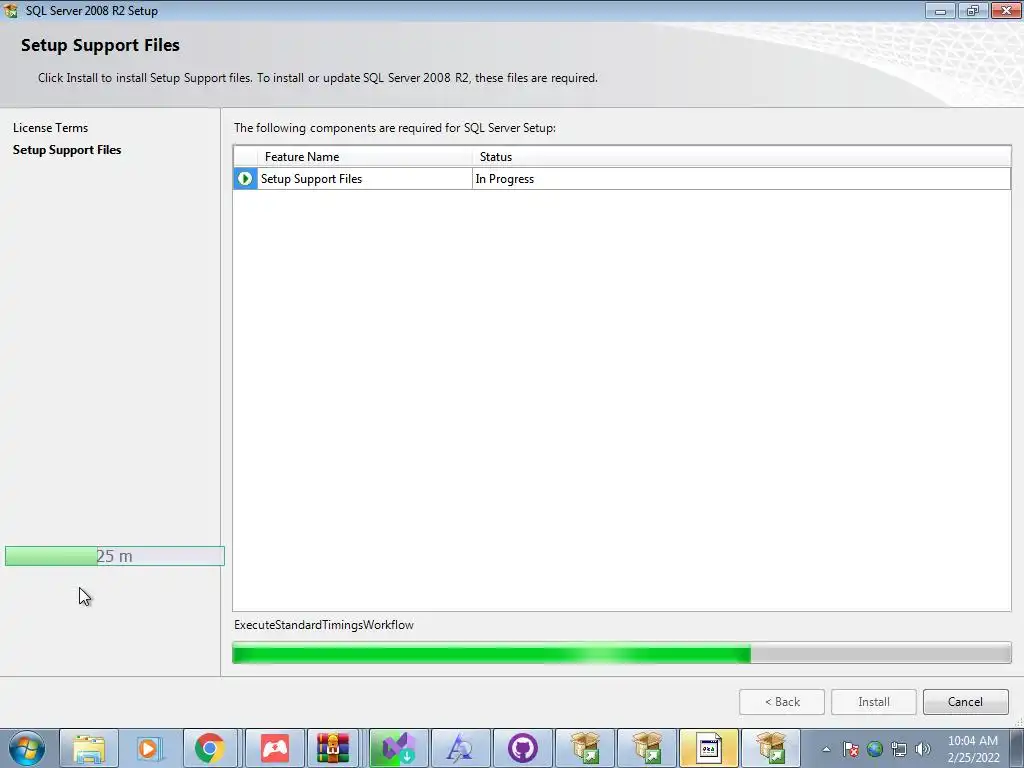
Task: Click the window resize grip below the Cancel button
Action: tap(1017, 723)
